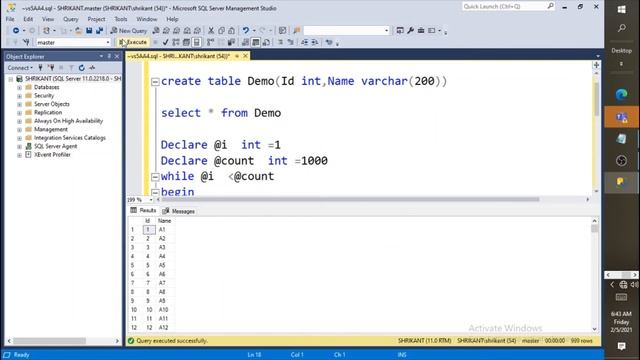
Task: Click the Connect Object Explorer plug icon
Action: pyautogui.click(x=40, y=68)
